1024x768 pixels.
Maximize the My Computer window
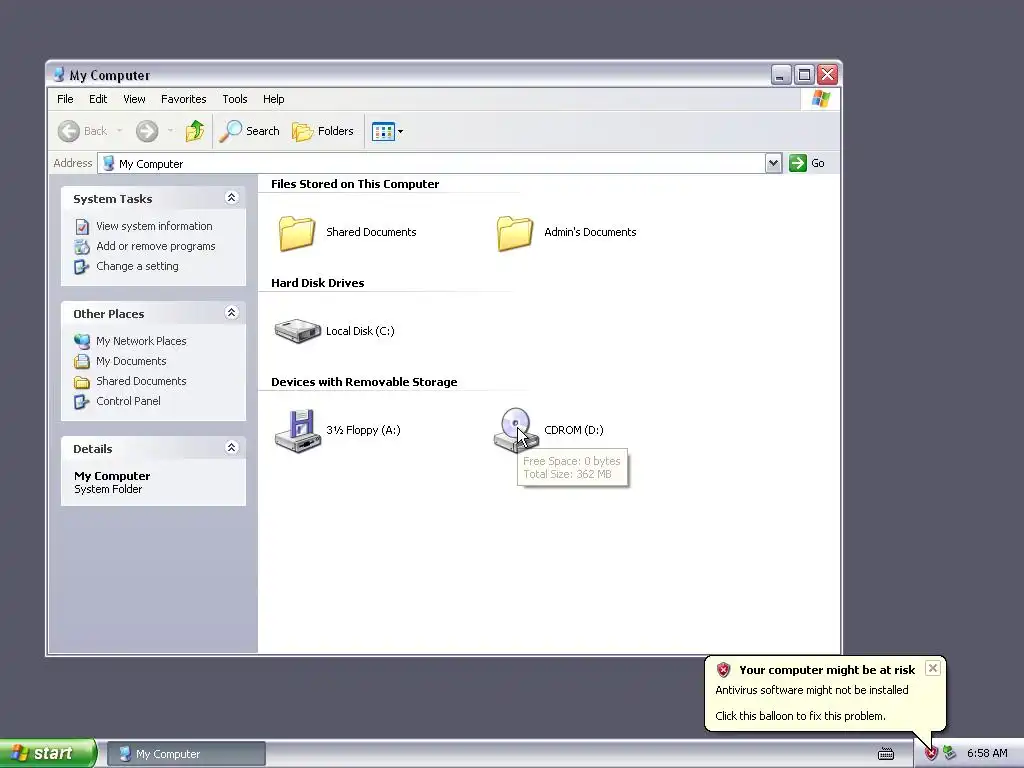(x=804, y=74)
